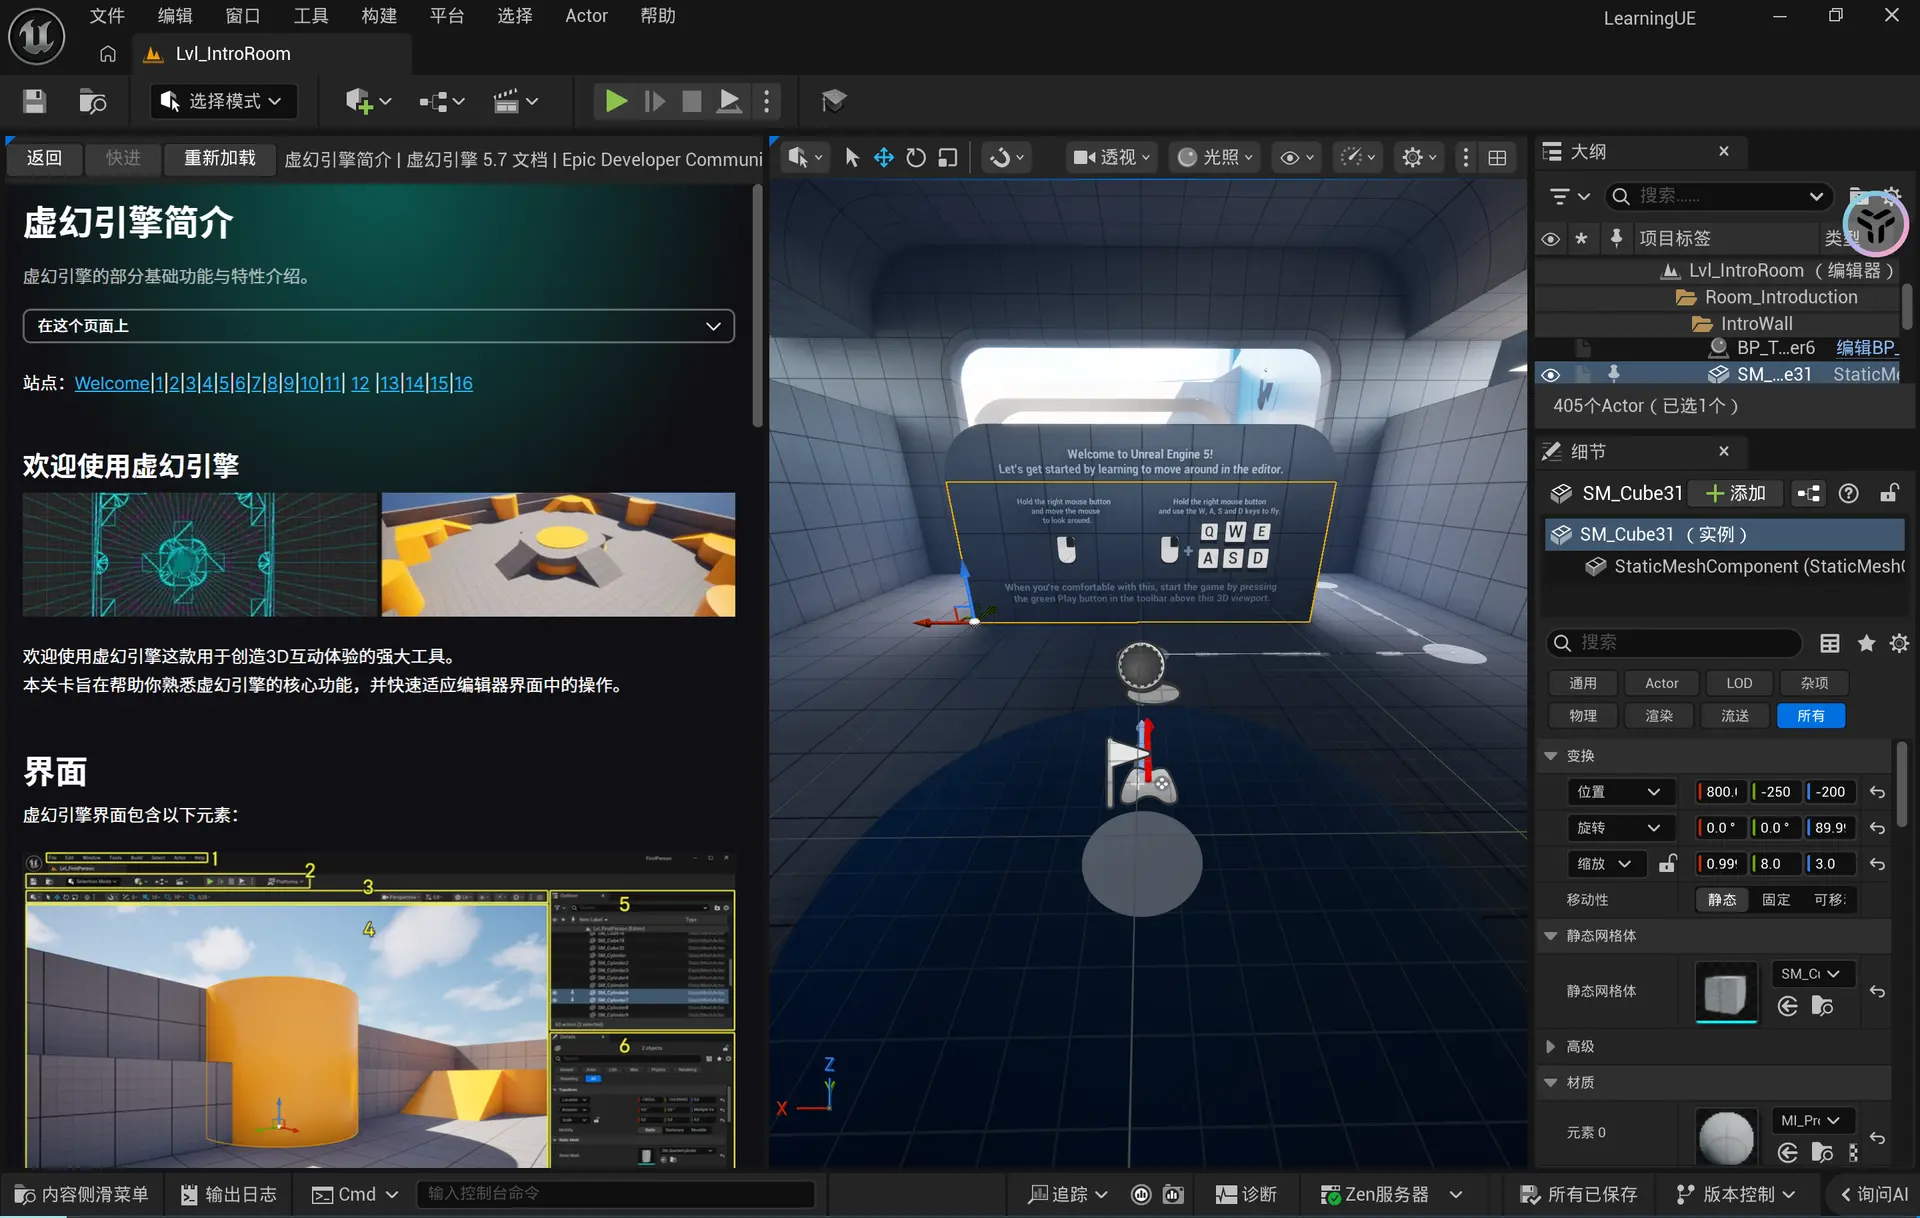Screen dimensions: 1920x1218
Task: Reset the location value to default
Action: (1877, 792)
